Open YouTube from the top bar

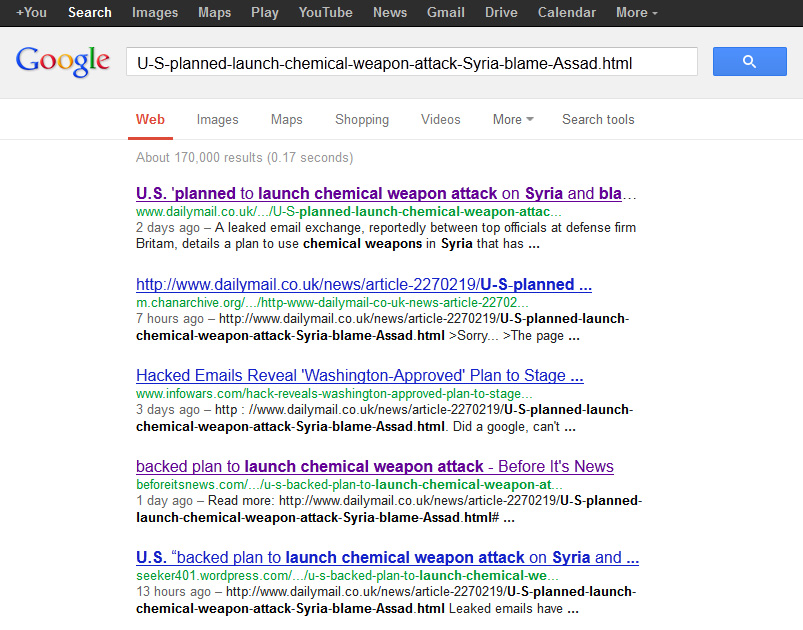(325, 12)
